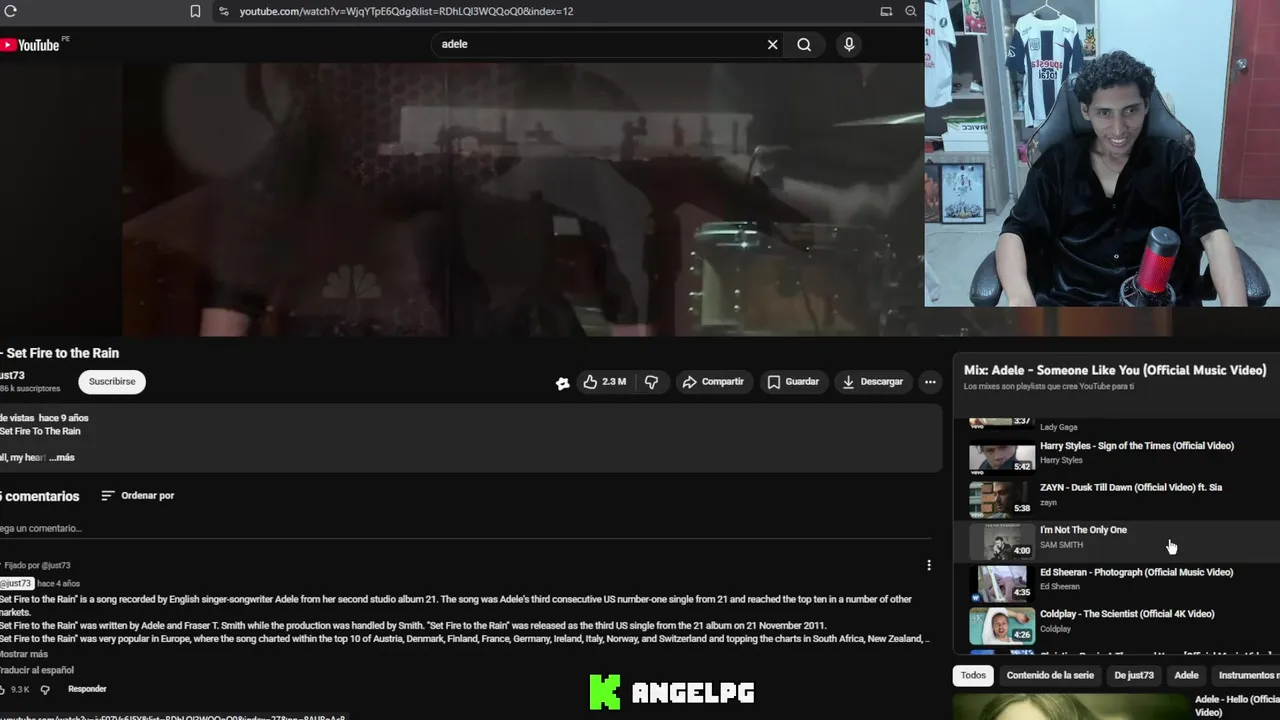Click the Adele - Hello recommended thumbnail
1280x720 pixels.
click(x=1070, y=707)
